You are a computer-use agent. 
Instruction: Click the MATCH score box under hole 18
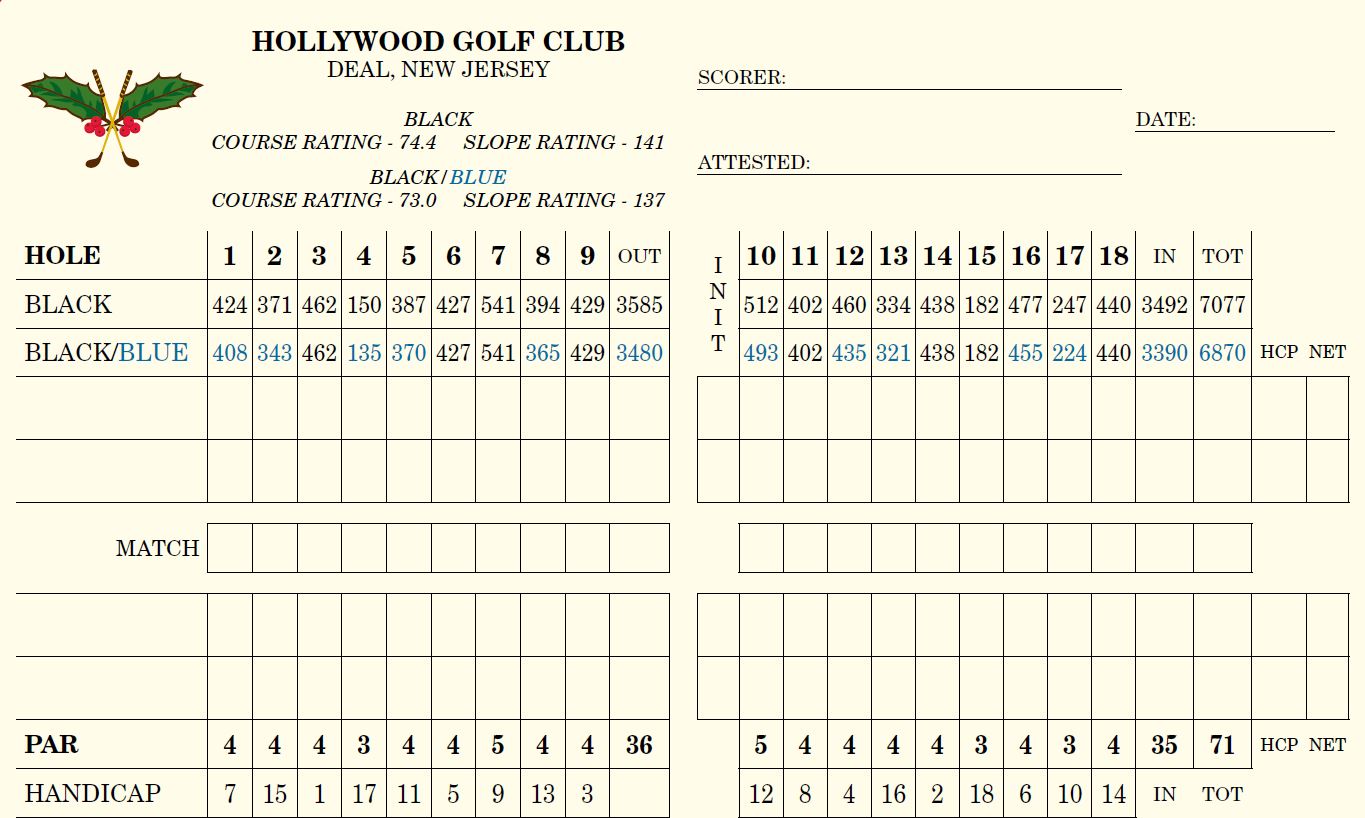point(1113,548)
